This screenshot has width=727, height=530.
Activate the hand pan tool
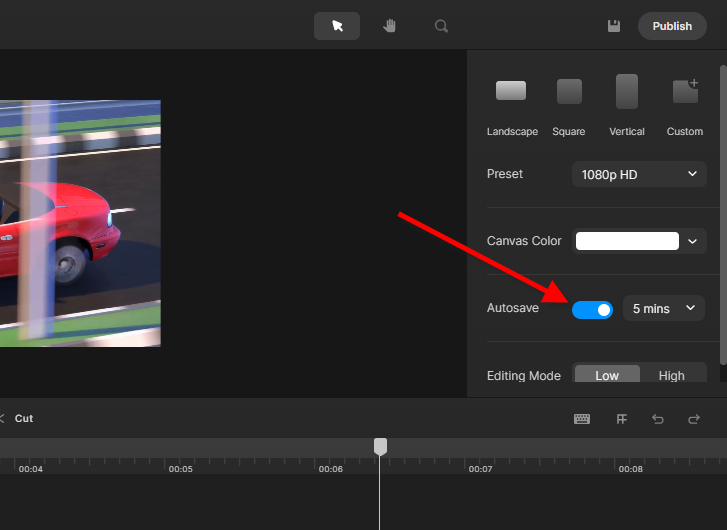389,26
